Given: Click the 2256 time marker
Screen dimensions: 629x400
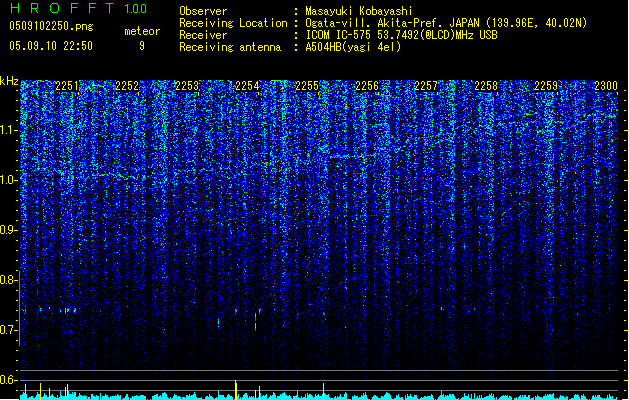Looking at the screenshot, I should pyautogui.click(x=367, y=86).
